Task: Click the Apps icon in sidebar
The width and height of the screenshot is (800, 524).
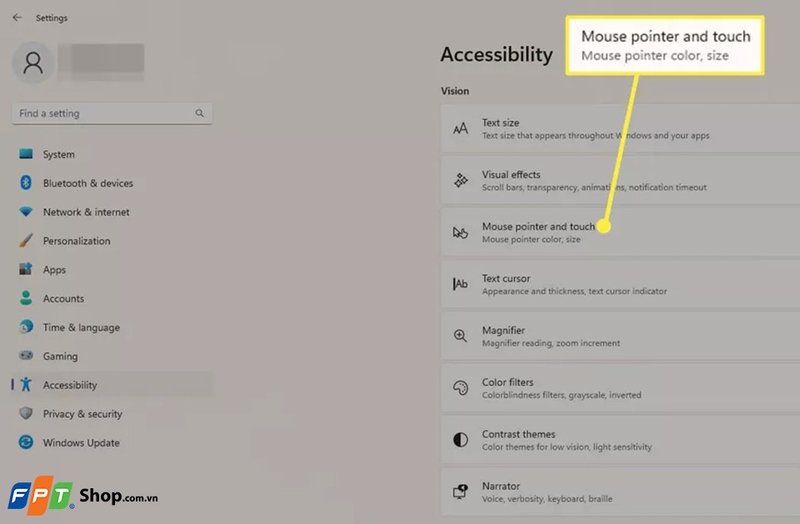Action: (x=26, y=269)
